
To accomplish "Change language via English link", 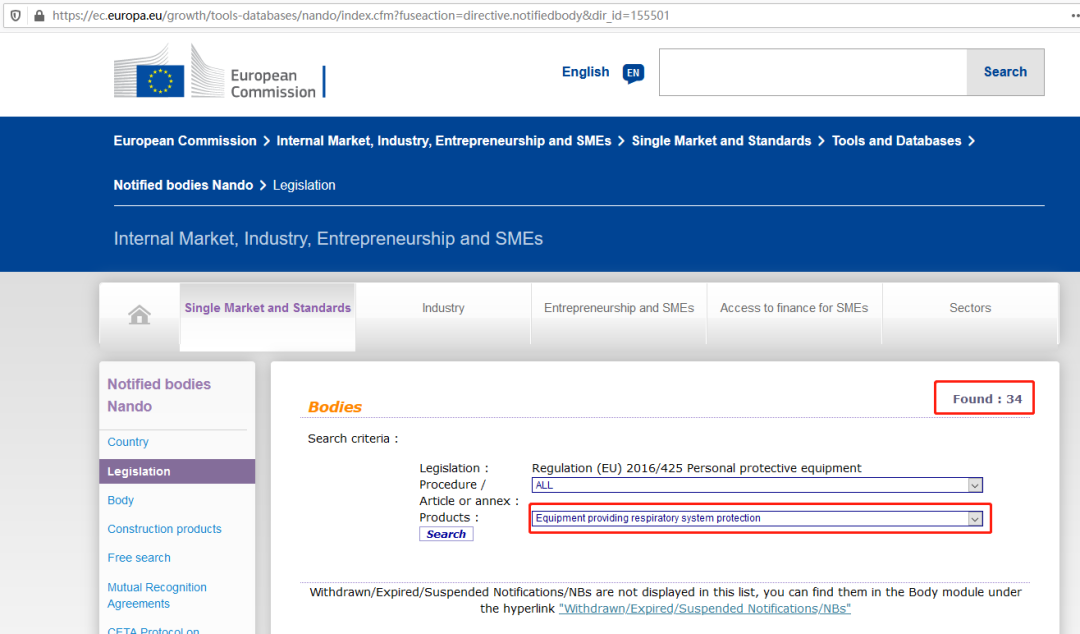I will (x=585, y=72).
